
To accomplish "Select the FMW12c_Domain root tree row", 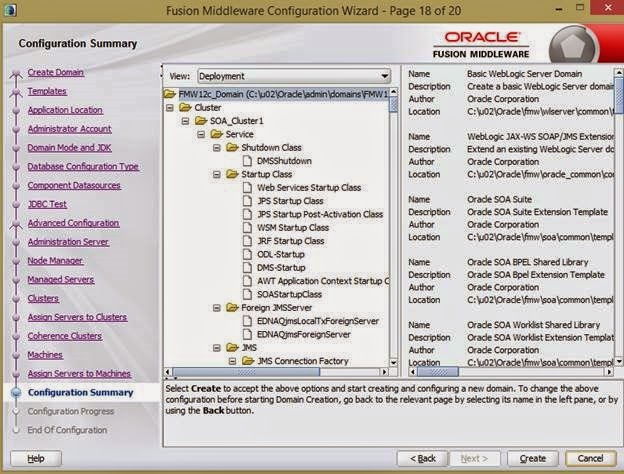I will 276,94.
